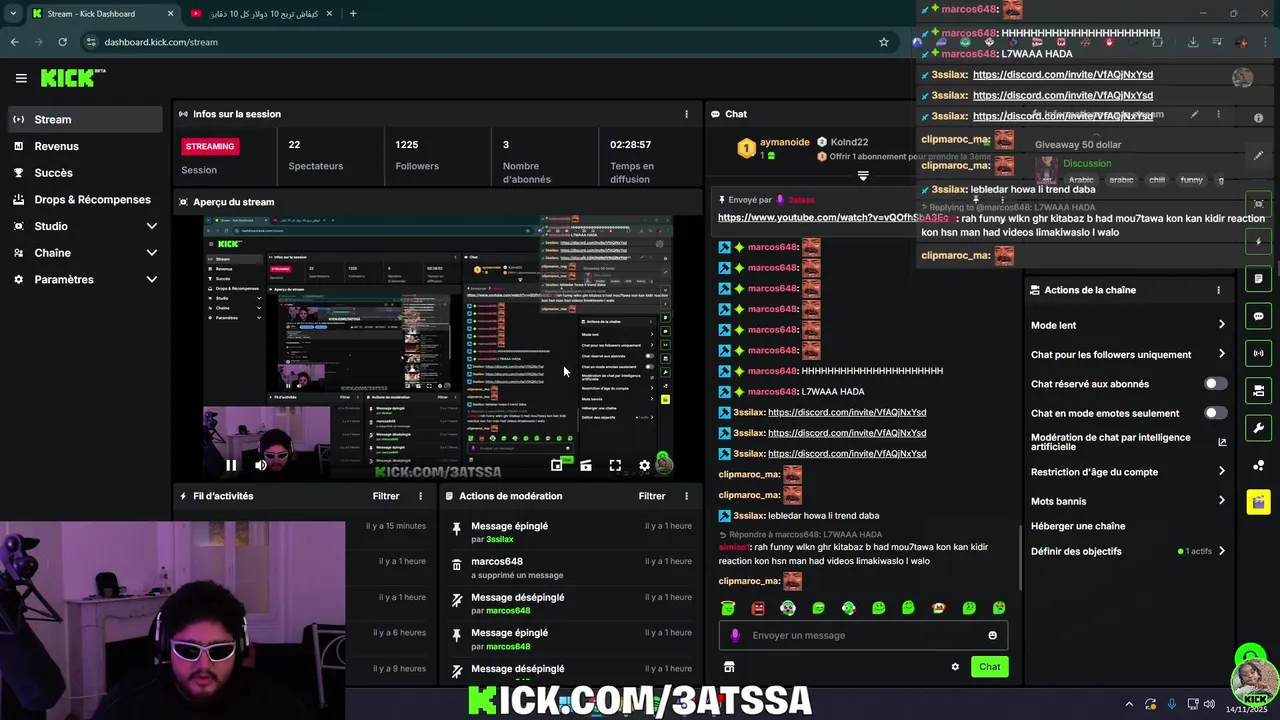Click the browser address bar
The image size is (1280, 720).
click(485, 42)
